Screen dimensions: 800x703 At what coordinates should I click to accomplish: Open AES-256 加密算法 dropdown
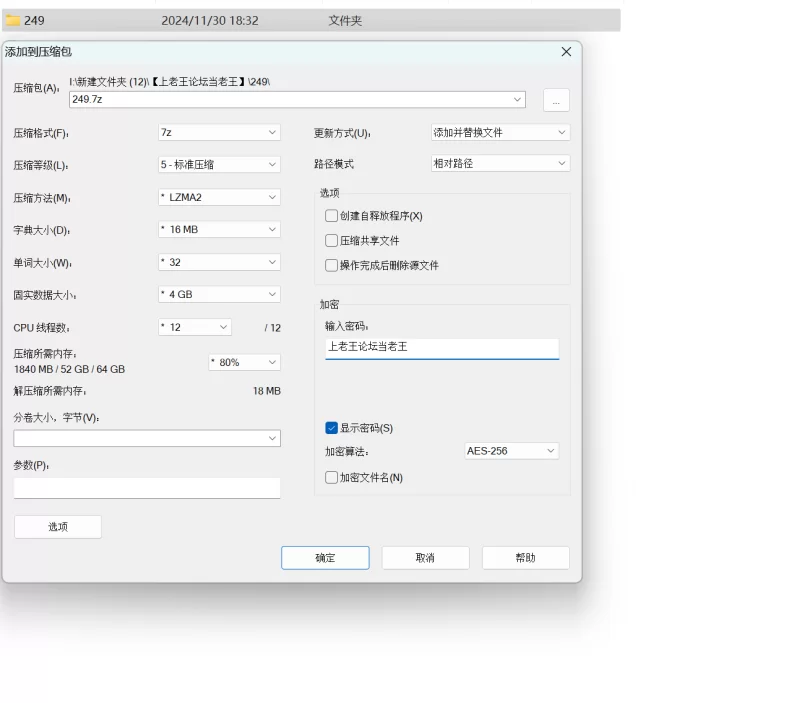pyautogui.click(x=512, y=451)
